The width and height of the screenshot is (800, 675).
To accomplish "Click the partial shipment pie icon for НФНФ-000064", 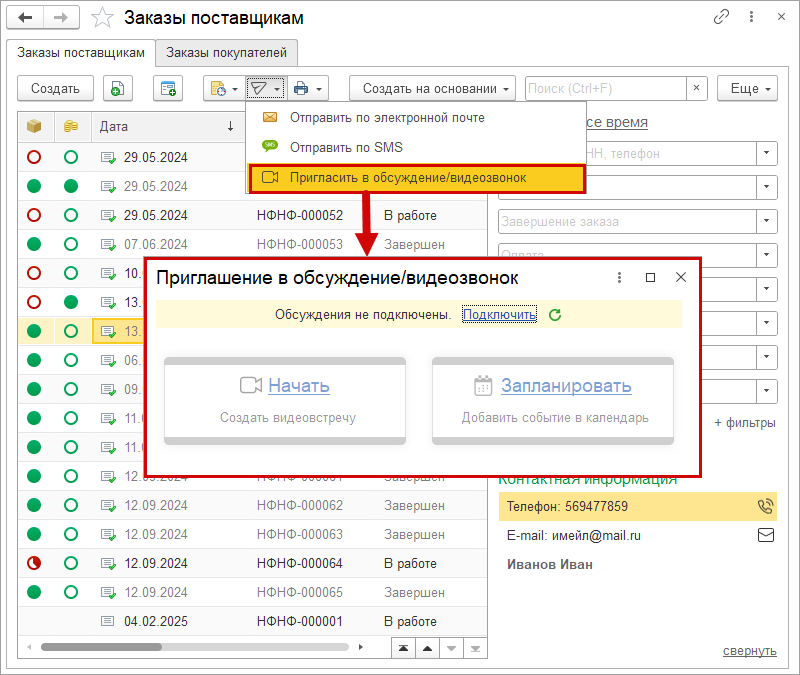I will click(34, 563).
